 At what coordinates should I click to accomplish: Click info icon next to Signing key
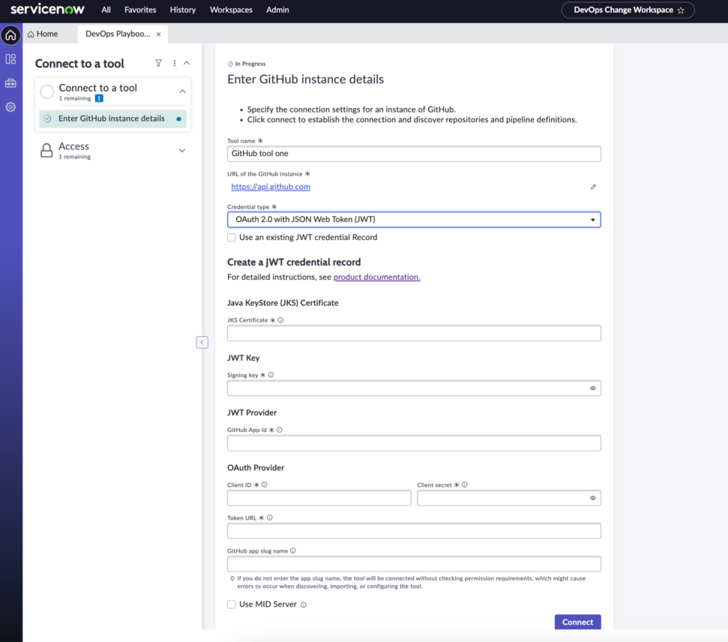[271, 375]
